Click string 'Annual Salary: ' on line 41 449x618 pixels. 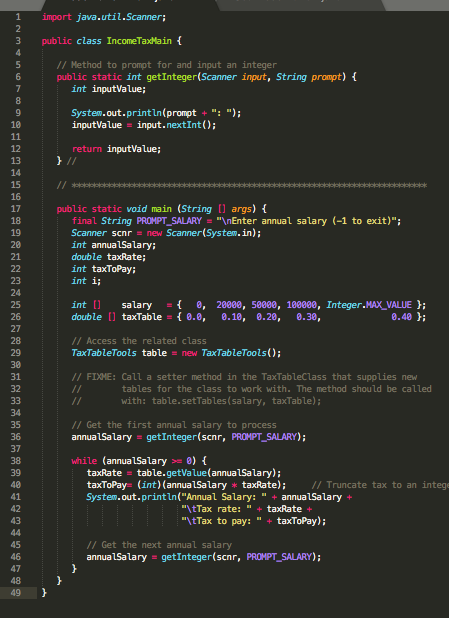click(224, 497)
